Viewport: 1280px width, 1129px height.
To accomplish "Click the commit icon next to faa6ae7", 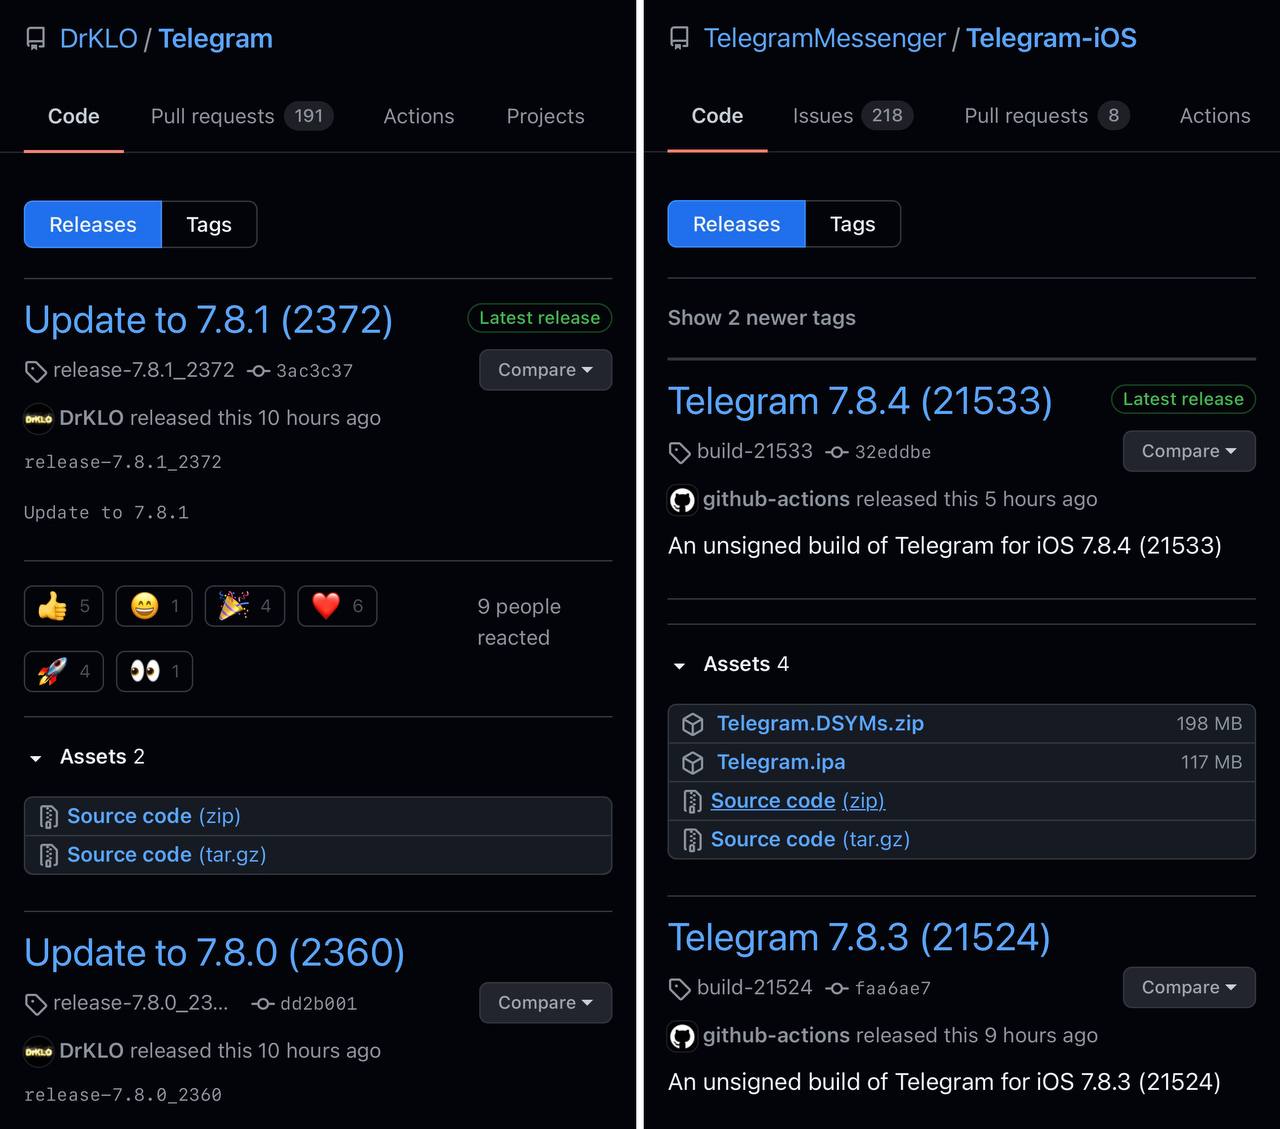I will click(837, 988).
